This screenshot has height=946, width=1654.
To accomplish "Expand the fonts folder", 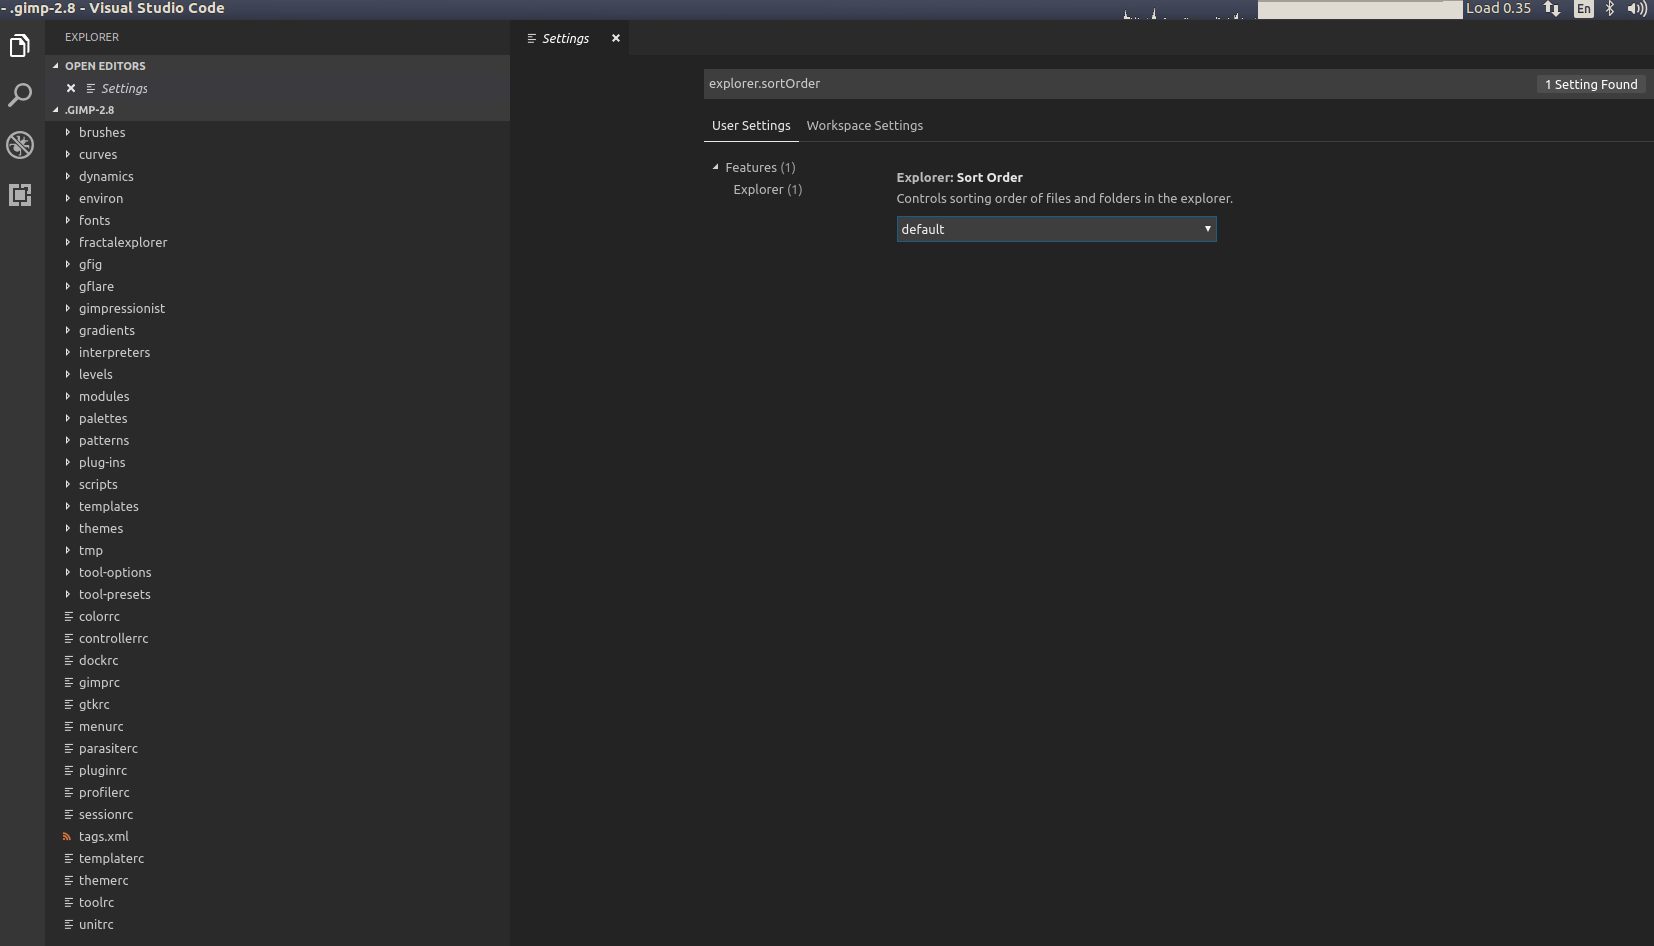I will tap(278, 220).
